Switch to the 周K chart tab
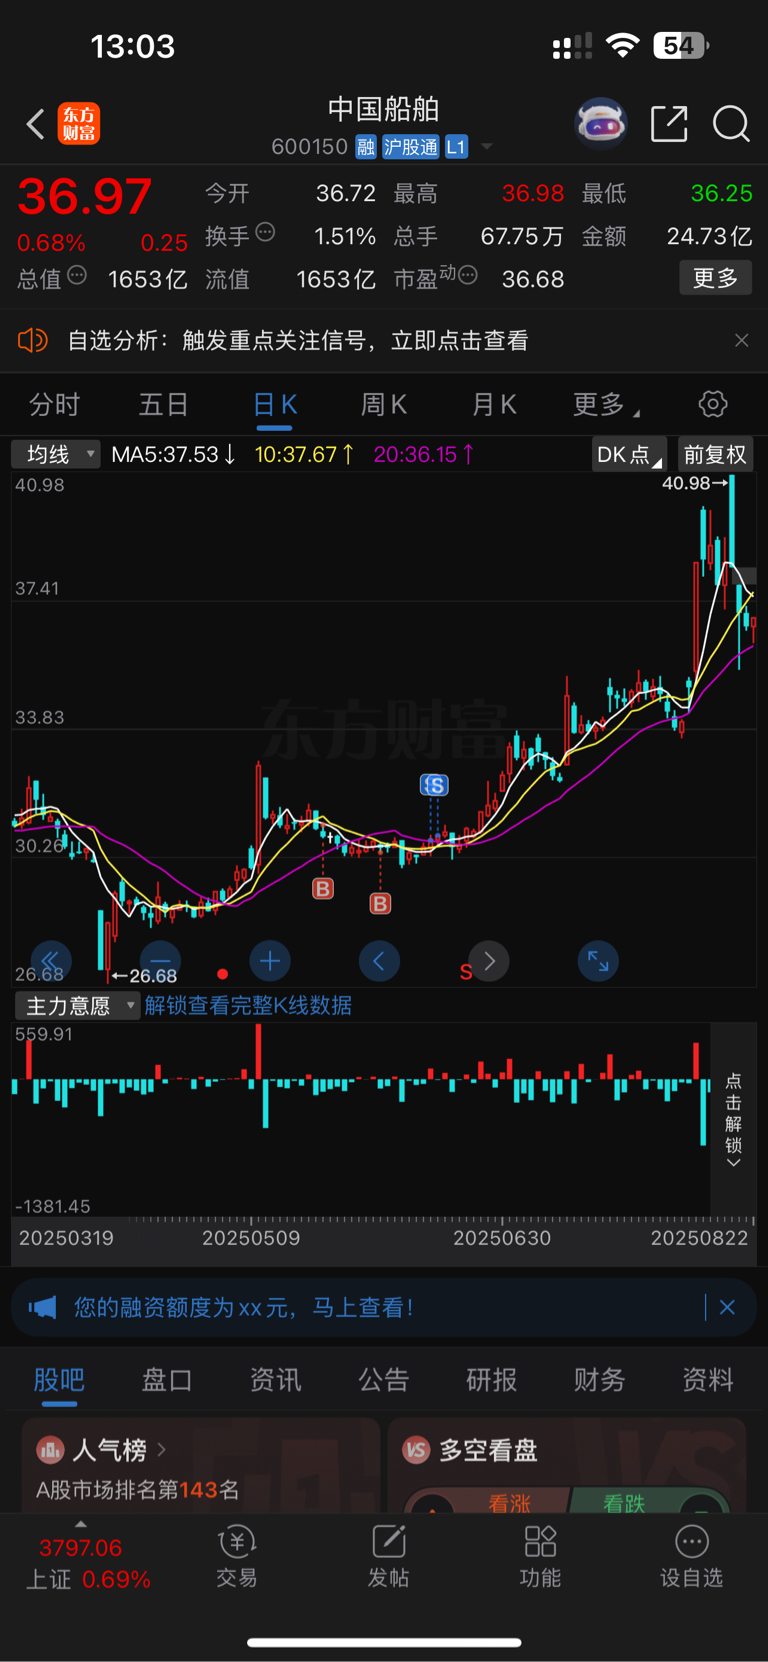Viewport: 768px width, 1662px height. (x=384, y=405)
